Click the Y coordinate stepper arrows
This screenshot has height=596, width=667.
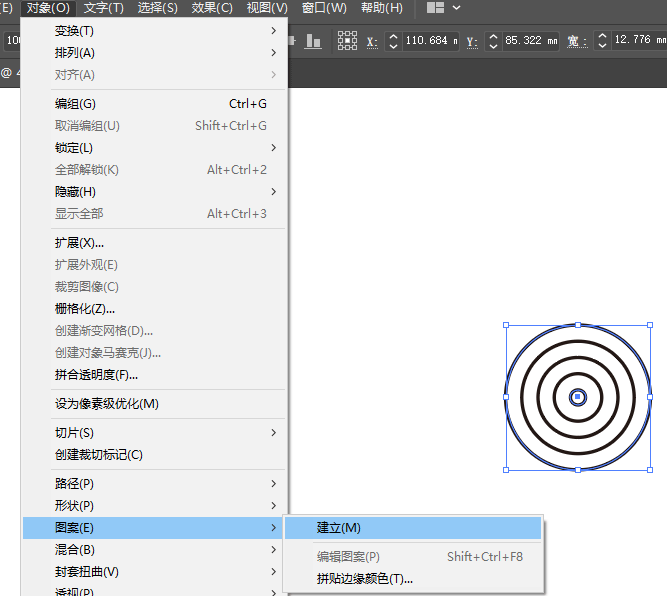coord(492,41)
